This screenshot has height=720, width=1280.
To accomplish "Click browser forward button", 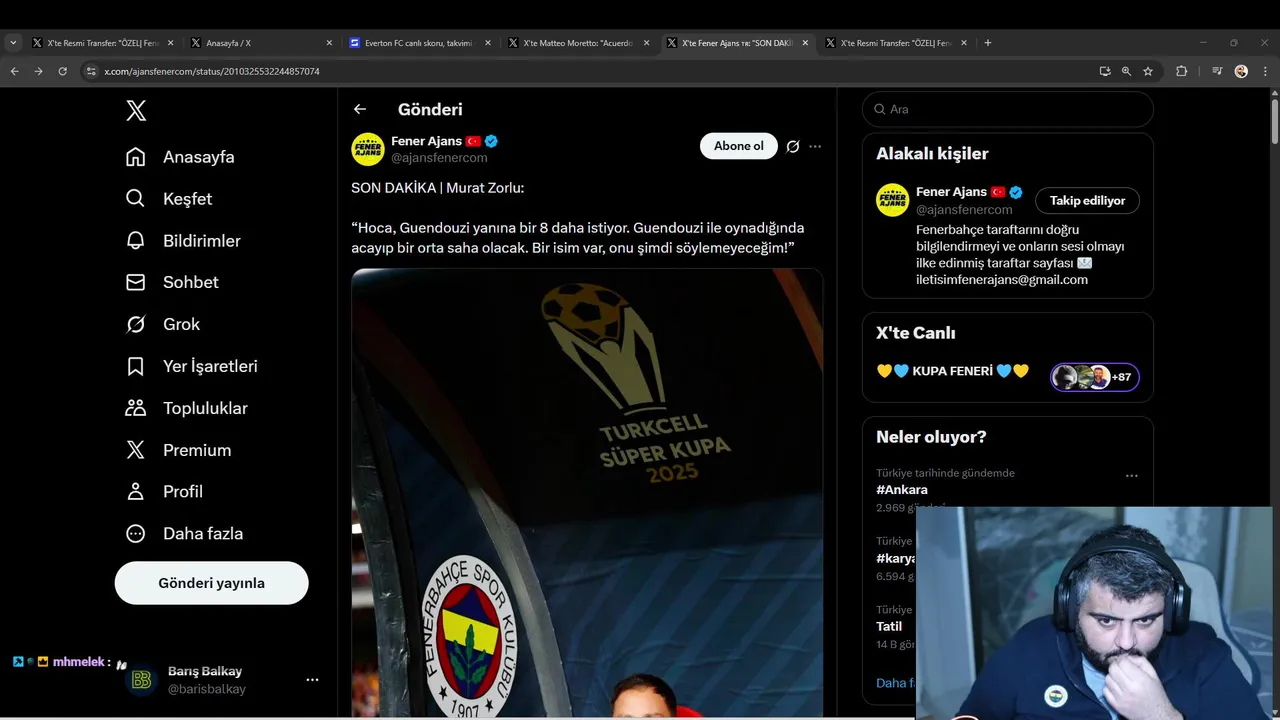I will click(38, 71).
